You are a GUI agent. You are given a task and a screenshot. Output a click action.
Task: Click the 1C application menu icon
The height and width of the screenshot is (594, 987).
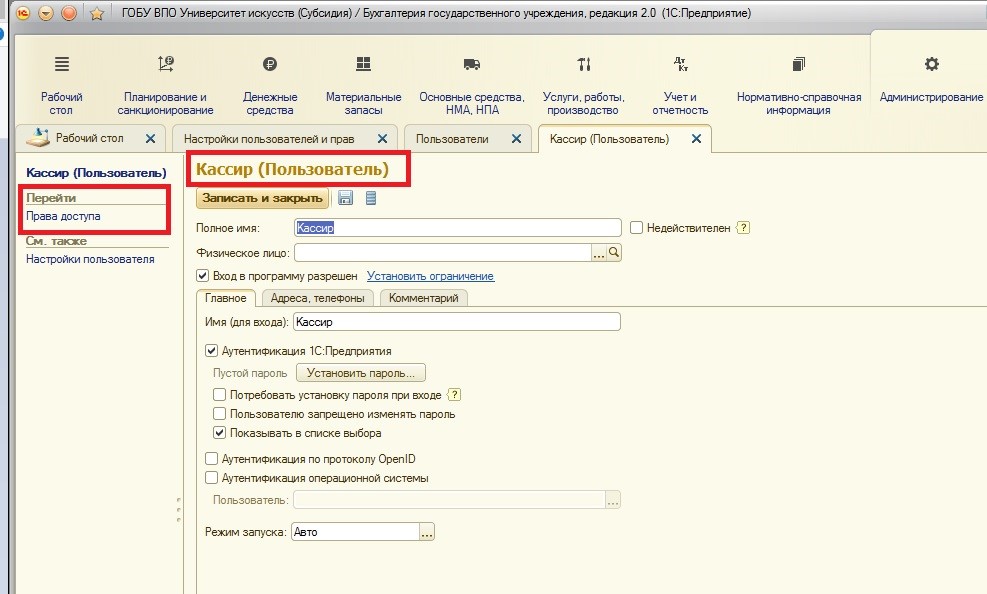point(23,13)
